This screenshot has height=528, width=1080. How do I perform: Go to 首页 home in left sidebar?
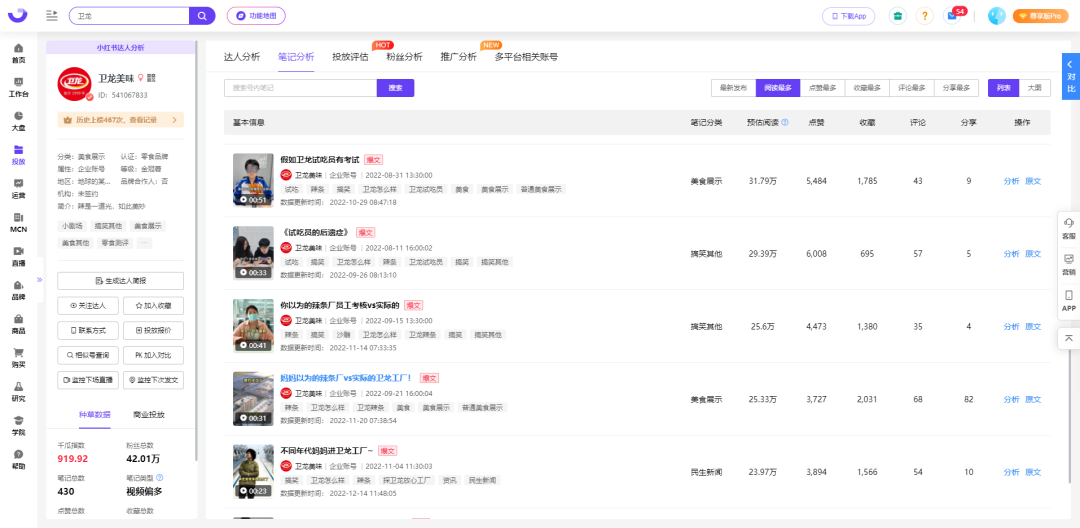(x=19, y=54)
